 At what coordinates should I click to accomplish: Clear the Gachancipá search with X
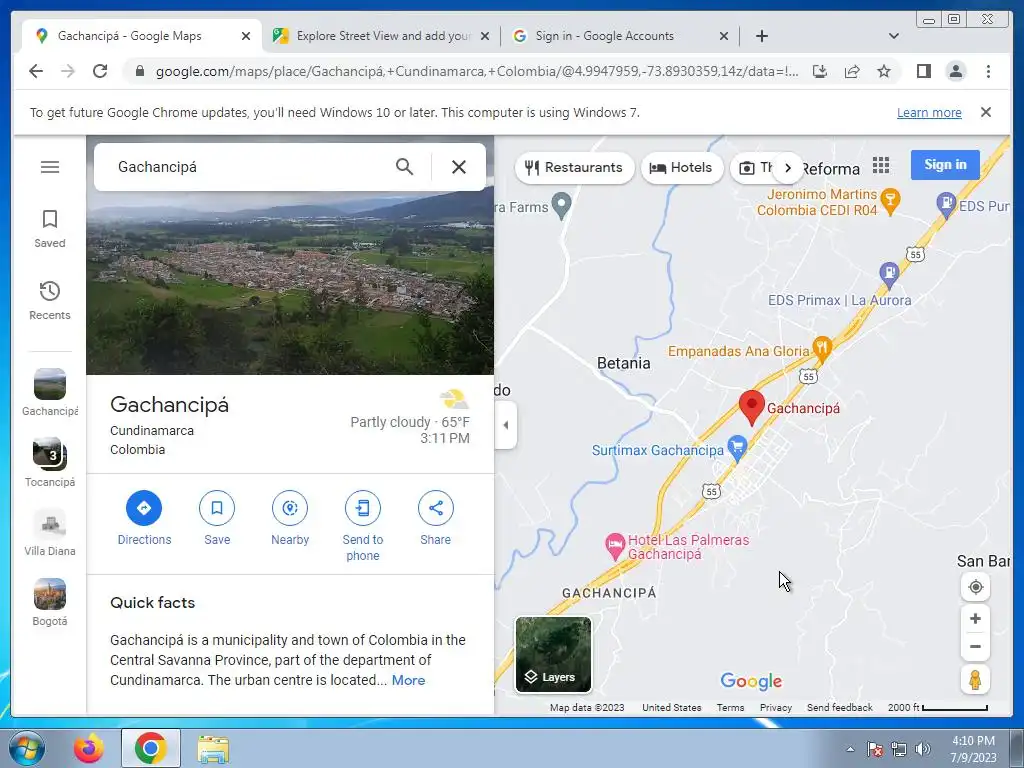(x=458, y=167)
